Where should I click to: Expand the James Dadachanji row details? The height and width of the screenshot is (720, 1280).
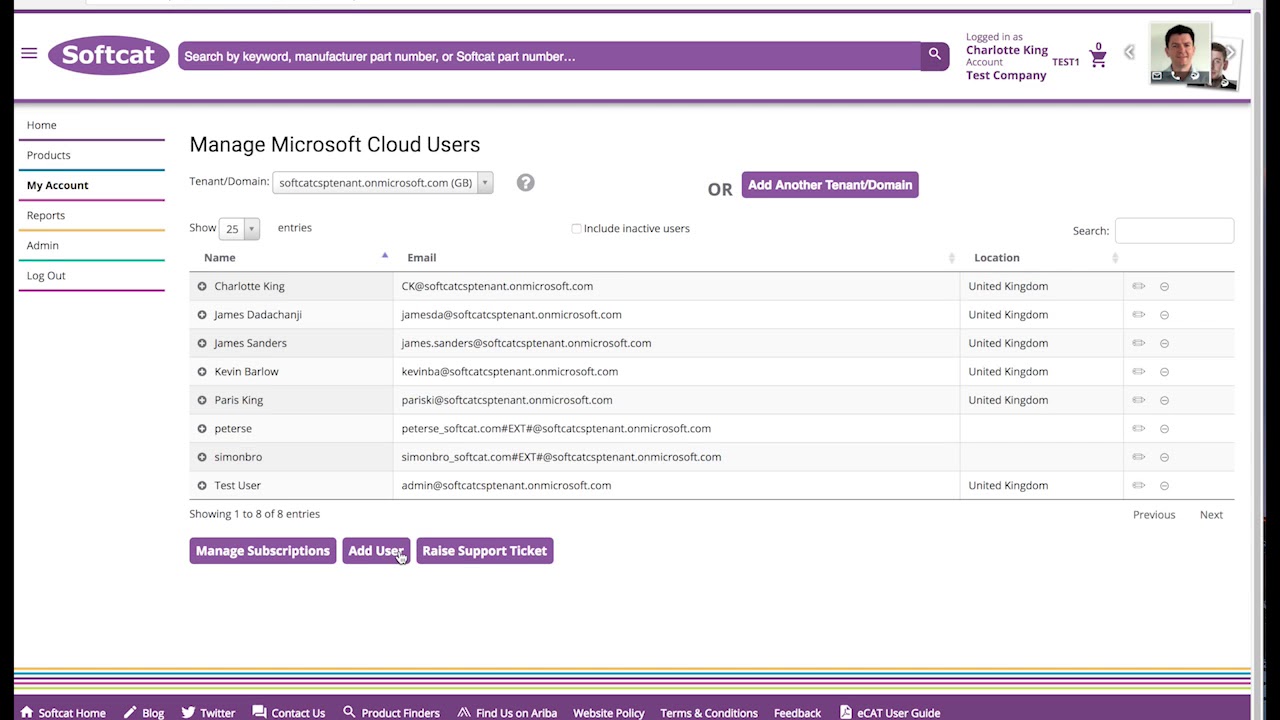(x=202, y=315)
